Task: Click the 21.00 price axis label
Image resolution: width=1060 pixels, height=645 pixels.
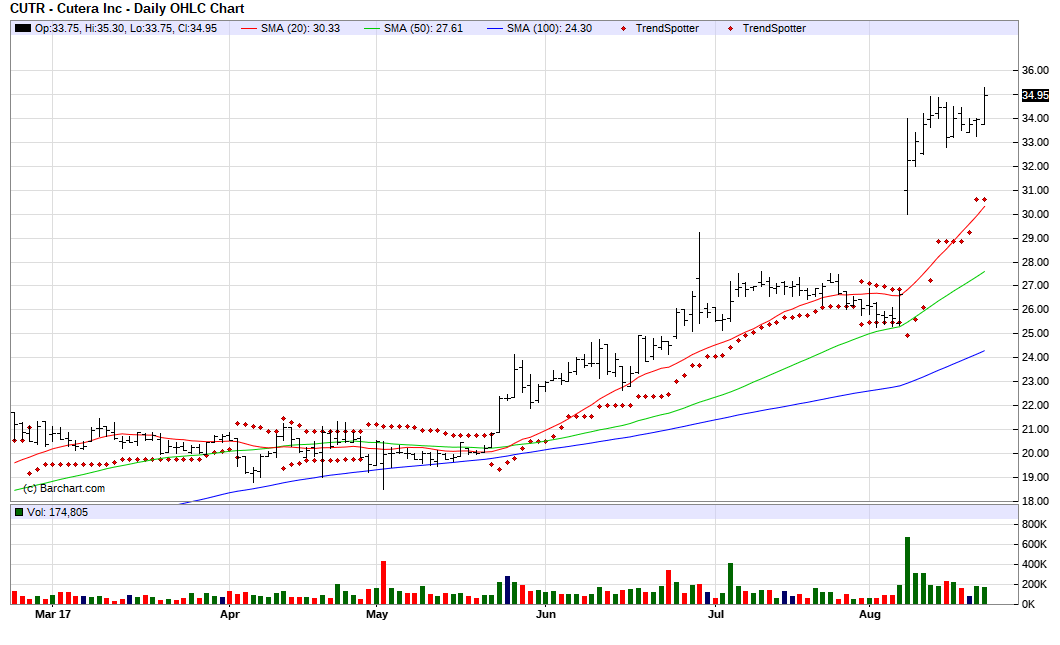Action: pos(1035,429)
